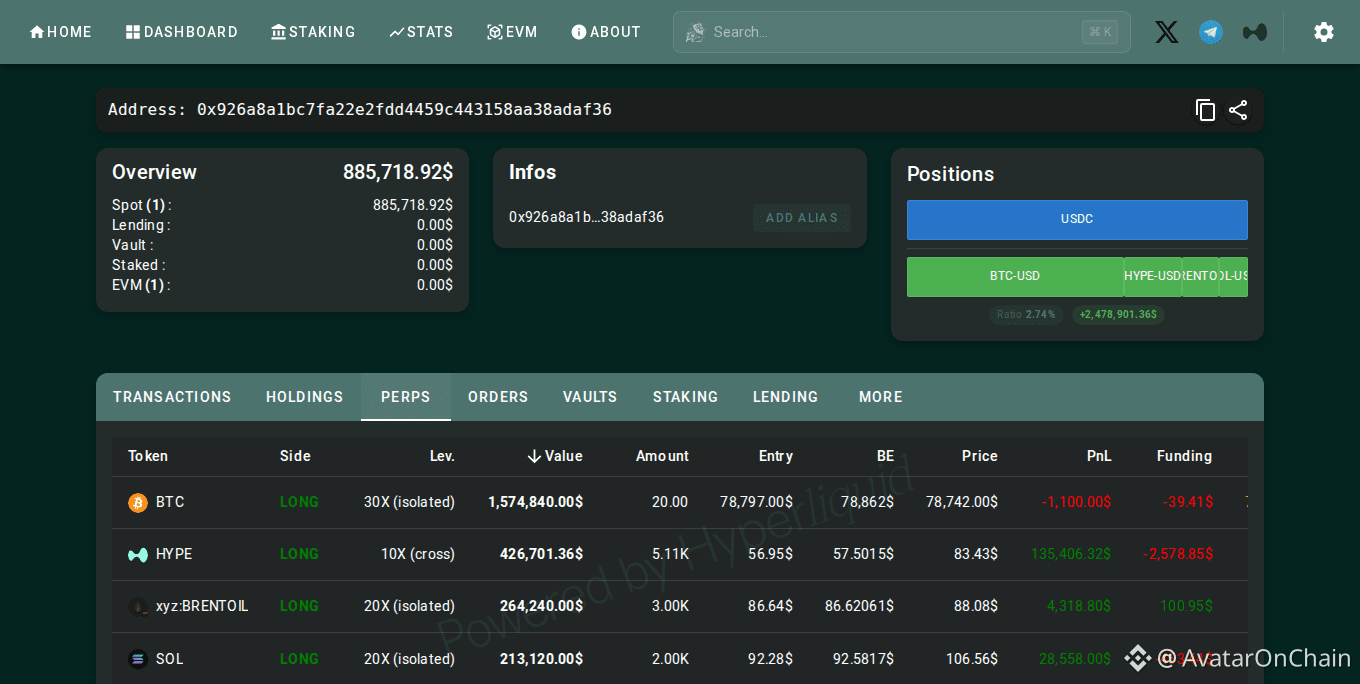
Task: Open the EVM nav item
Action: tap(512, 32)
